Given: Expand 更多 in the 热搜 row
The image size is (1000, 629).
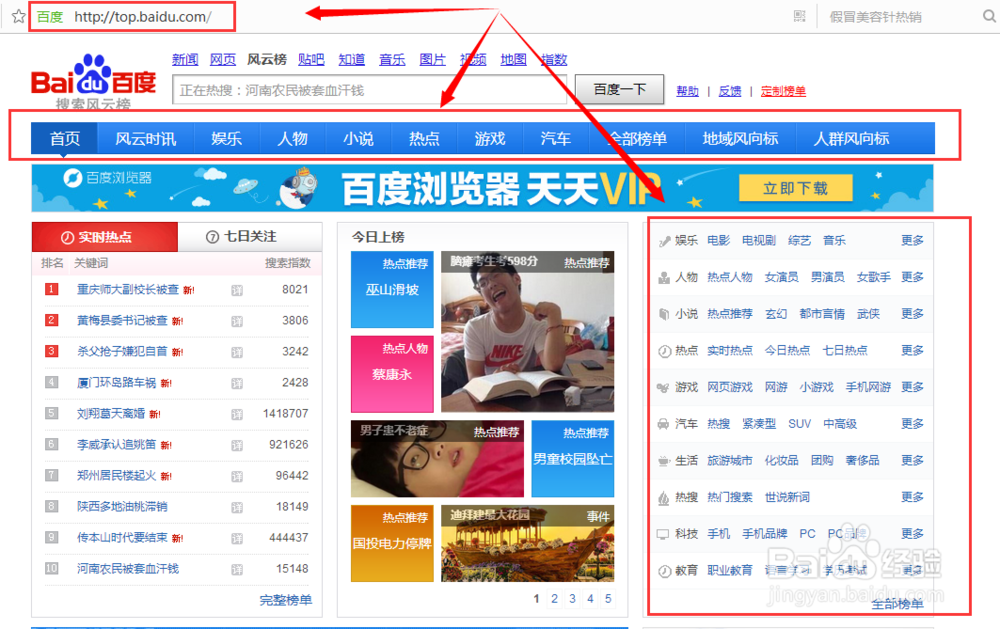Looking at the screenshot, I should point(912,497).
